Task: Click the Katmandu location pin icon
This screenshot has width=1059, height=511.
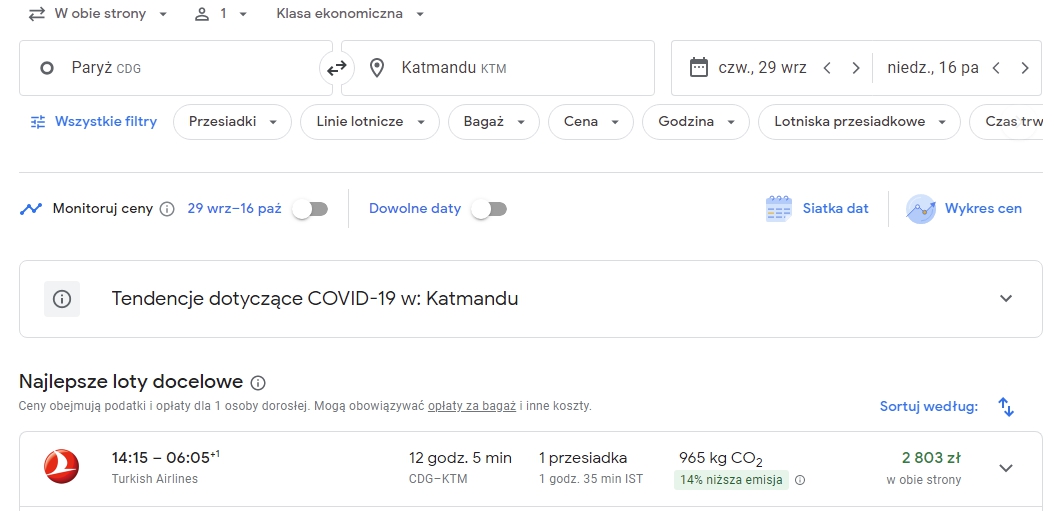Action: pos(377,68)
